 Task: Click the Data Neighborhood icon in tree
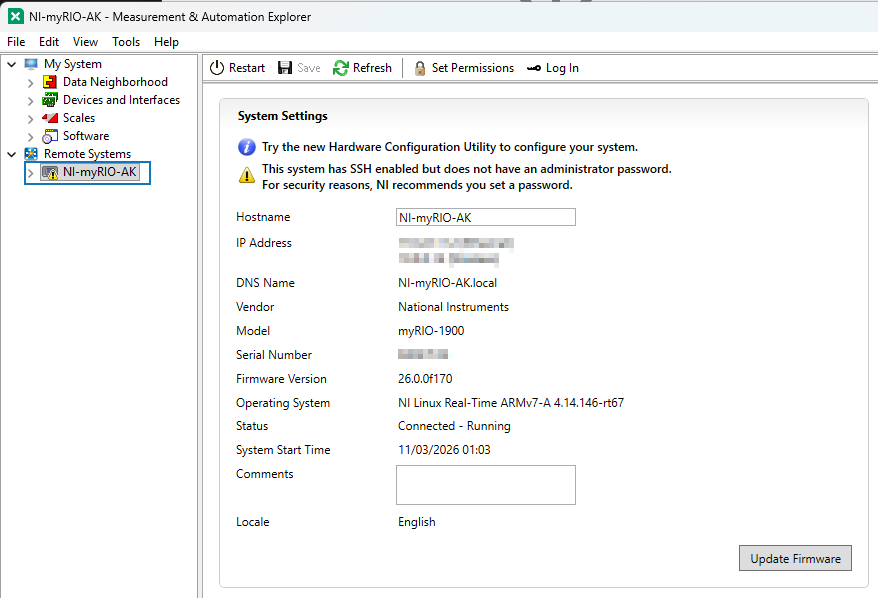click(50, 82)
